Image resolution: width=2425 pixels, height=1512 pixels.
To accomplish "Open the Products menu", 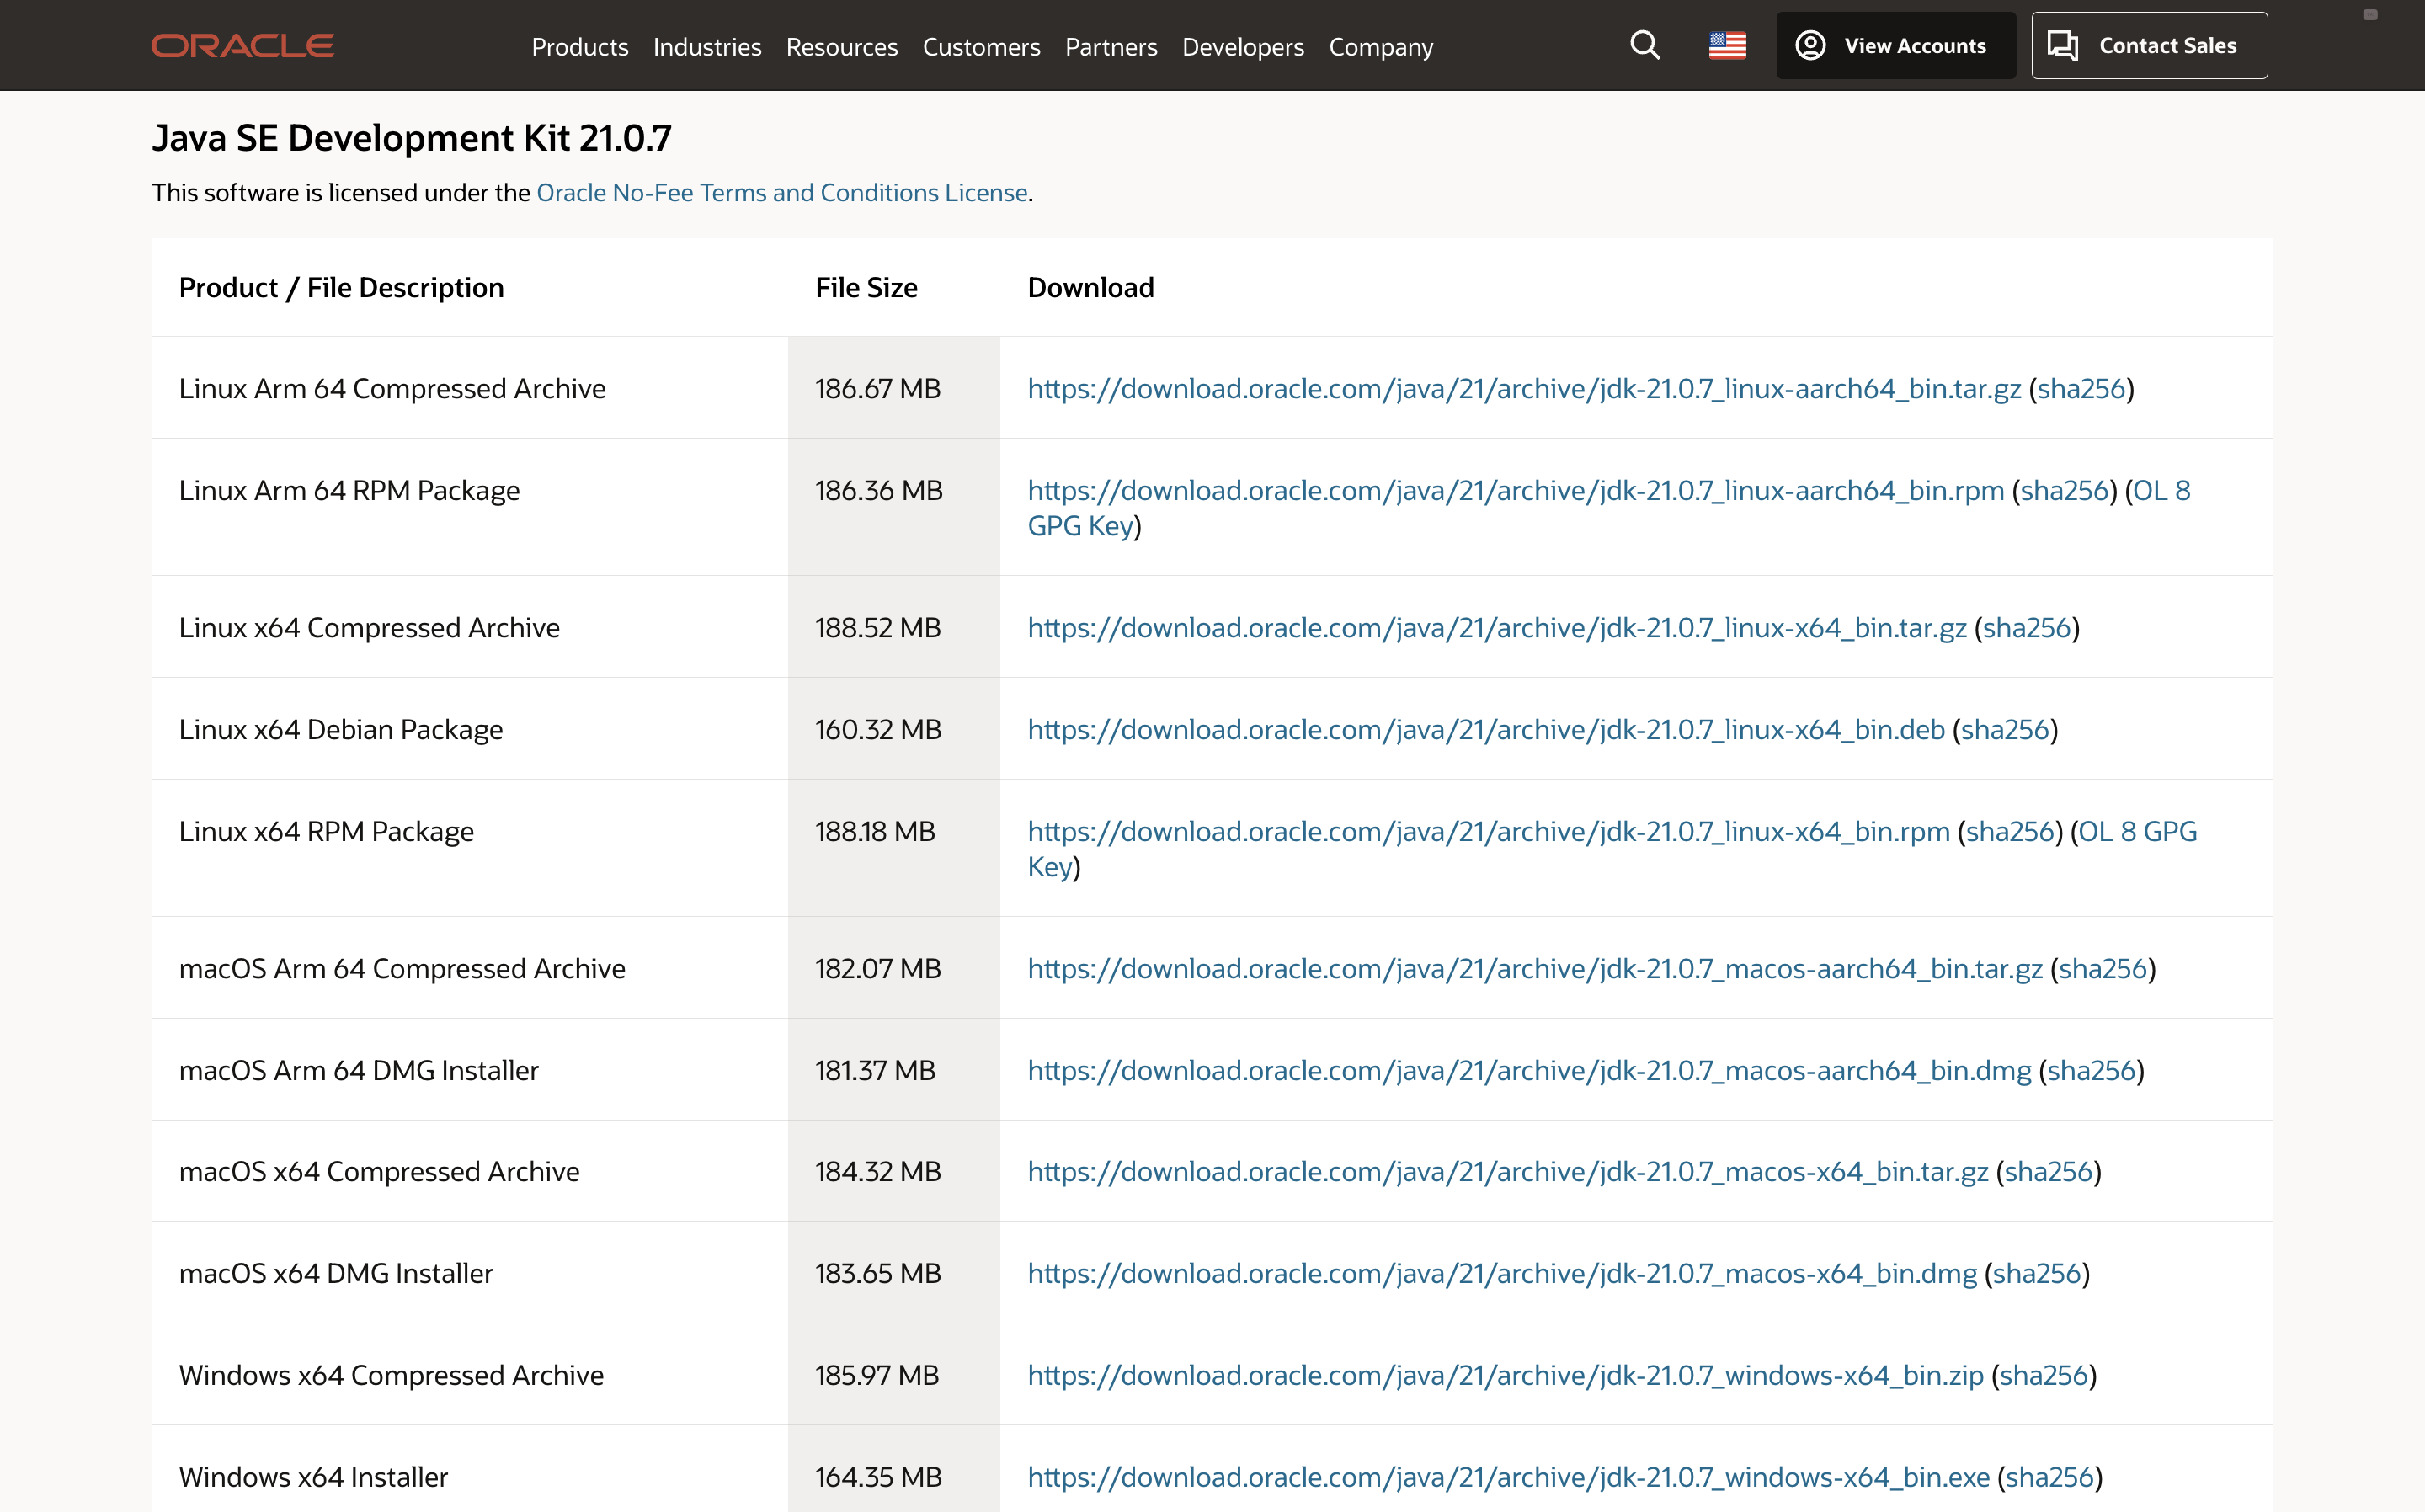I will (579, 47).
